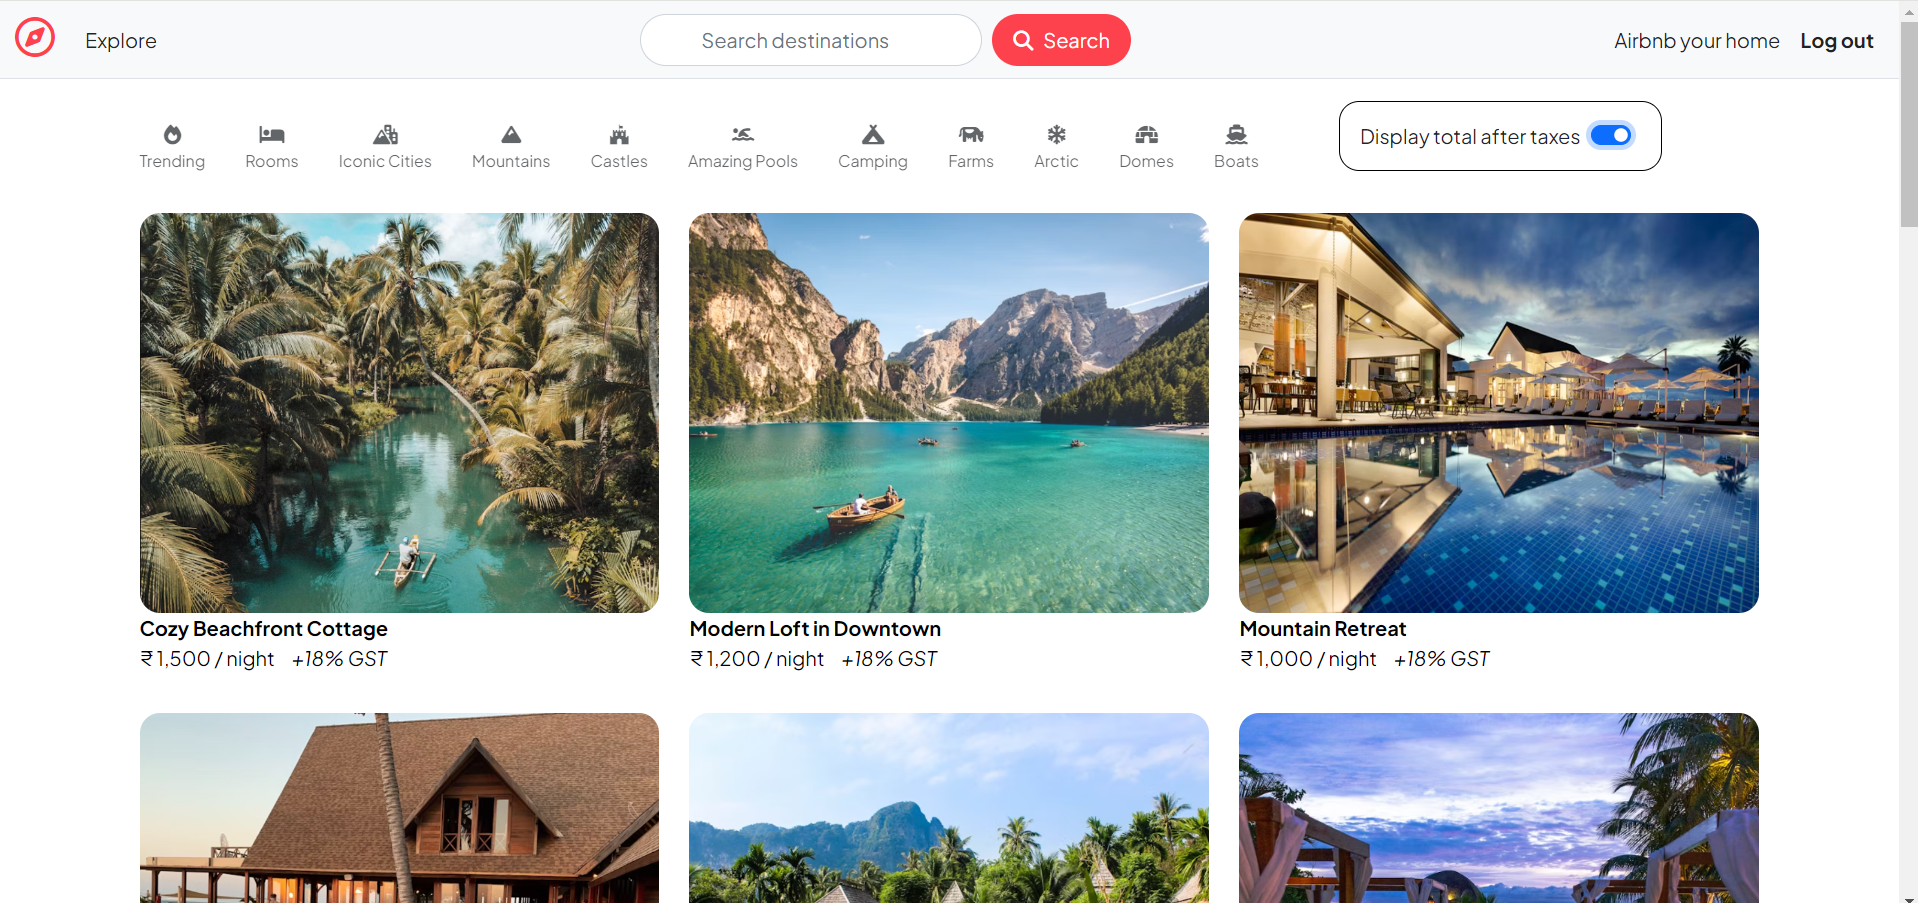Filter listings by Farms icon

[x=970, y=135]
